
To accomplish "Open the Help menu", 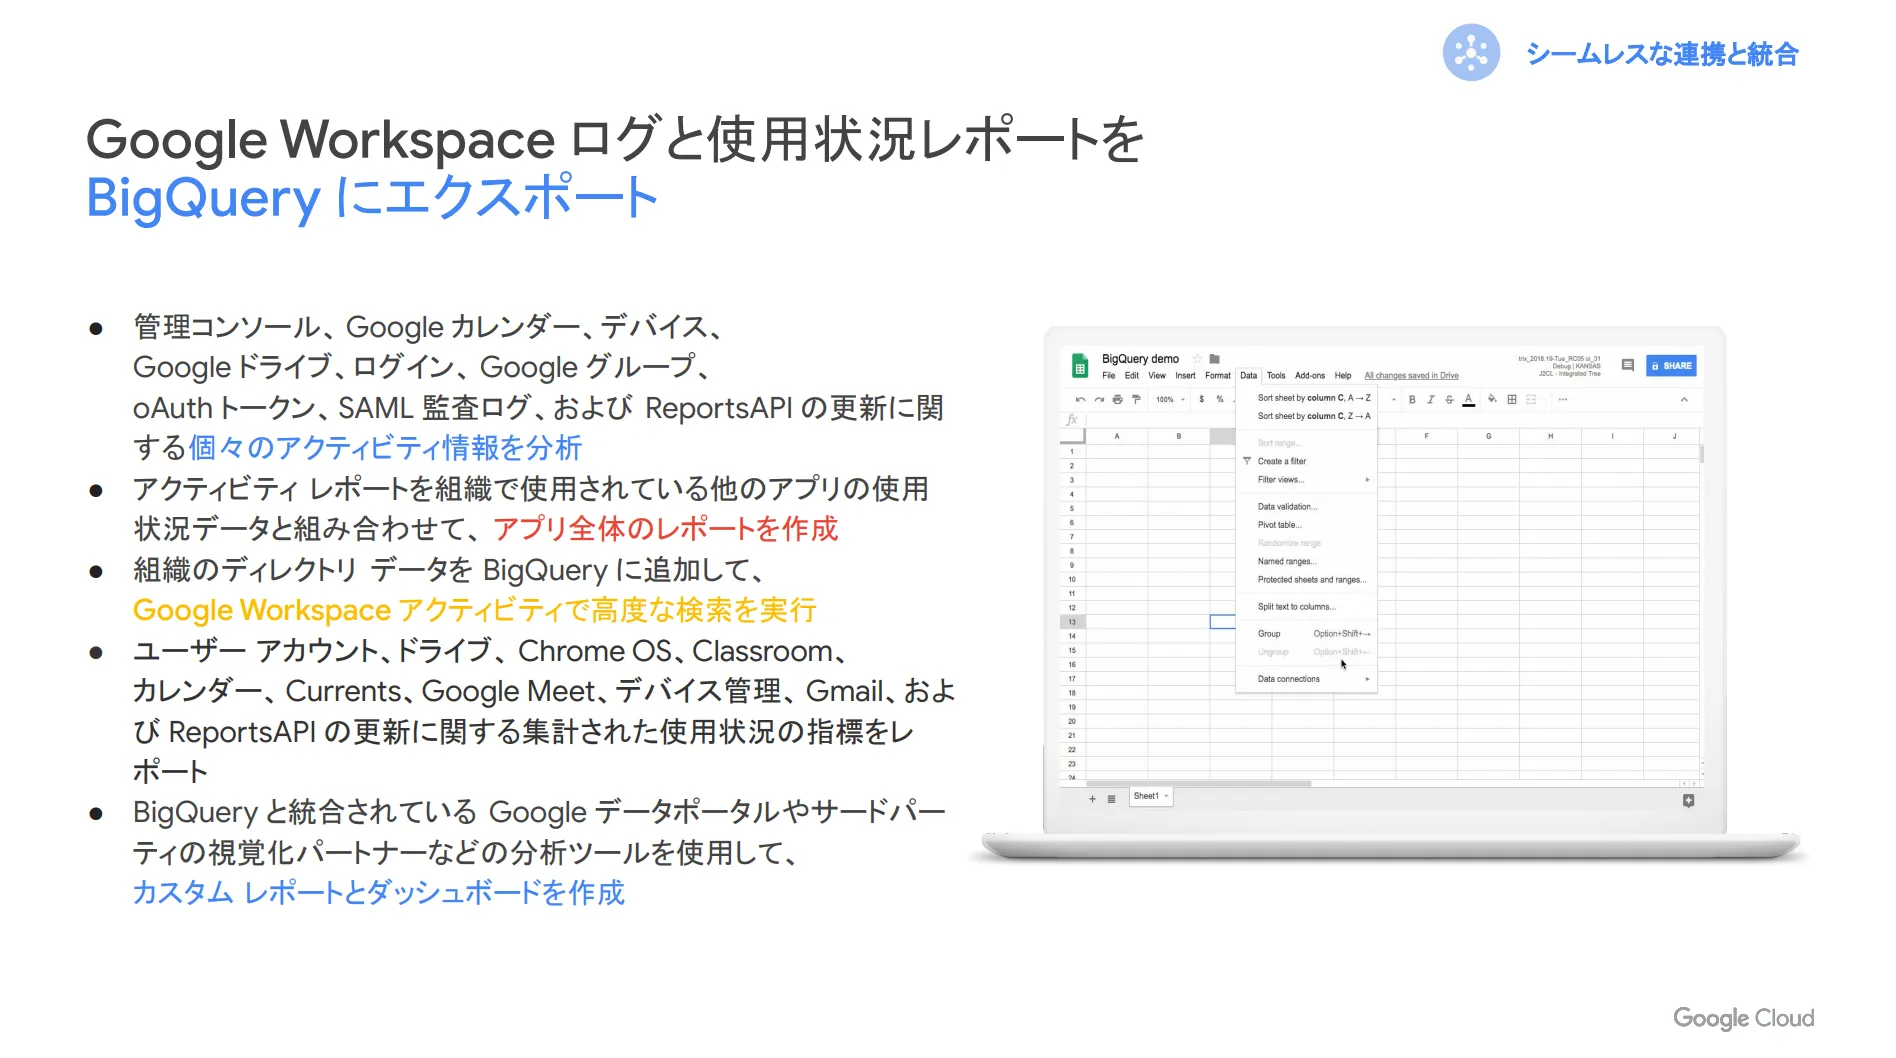I will tap(1343, 376).
